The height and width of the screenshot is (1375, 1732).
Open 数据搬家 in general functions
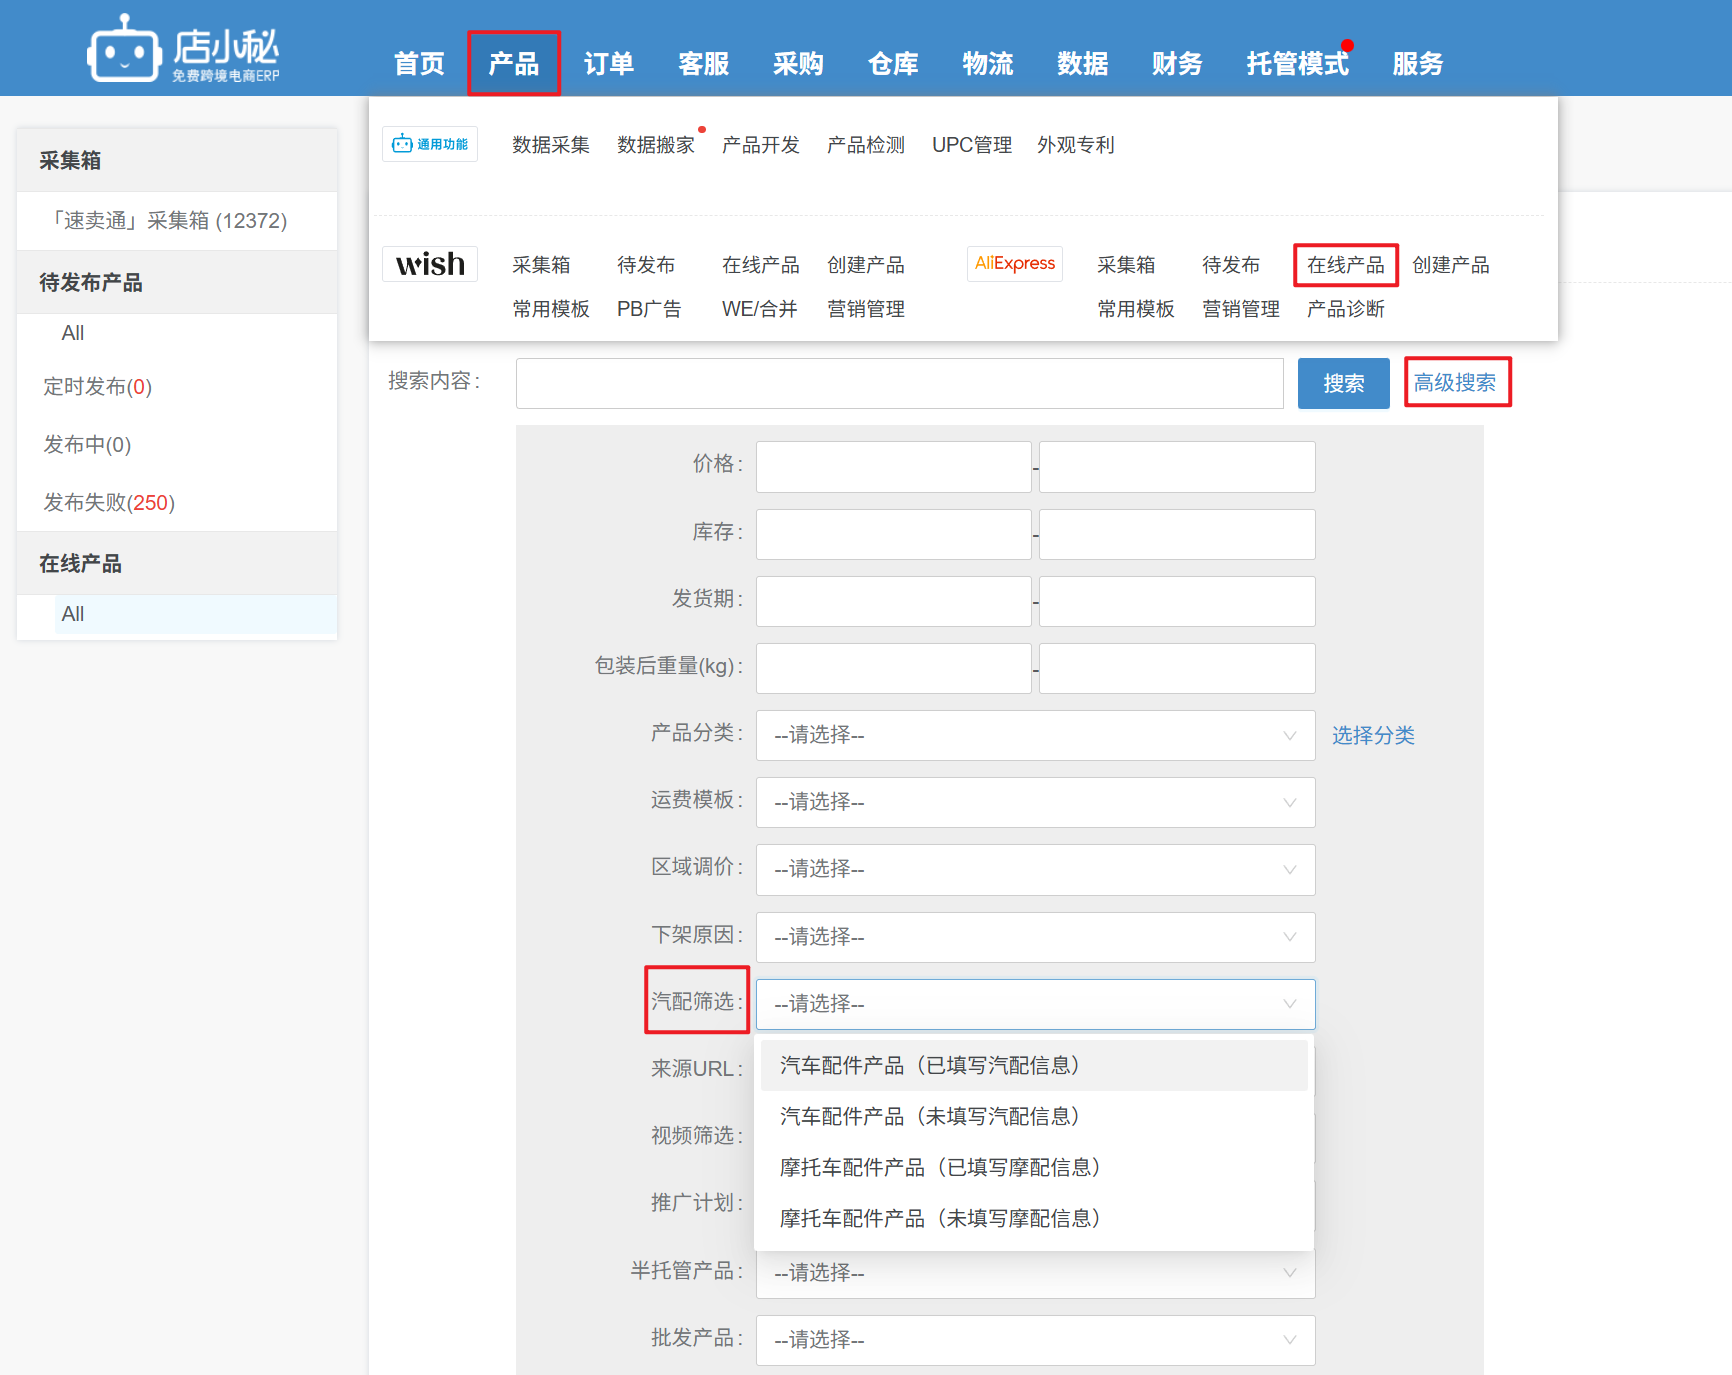click(655, 145)
